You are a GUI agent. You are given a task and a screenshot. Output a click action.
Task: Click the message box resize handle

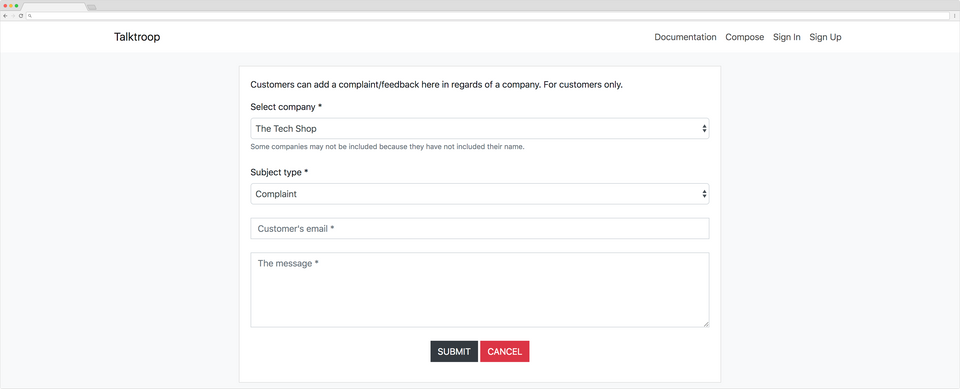pos(706,323)
